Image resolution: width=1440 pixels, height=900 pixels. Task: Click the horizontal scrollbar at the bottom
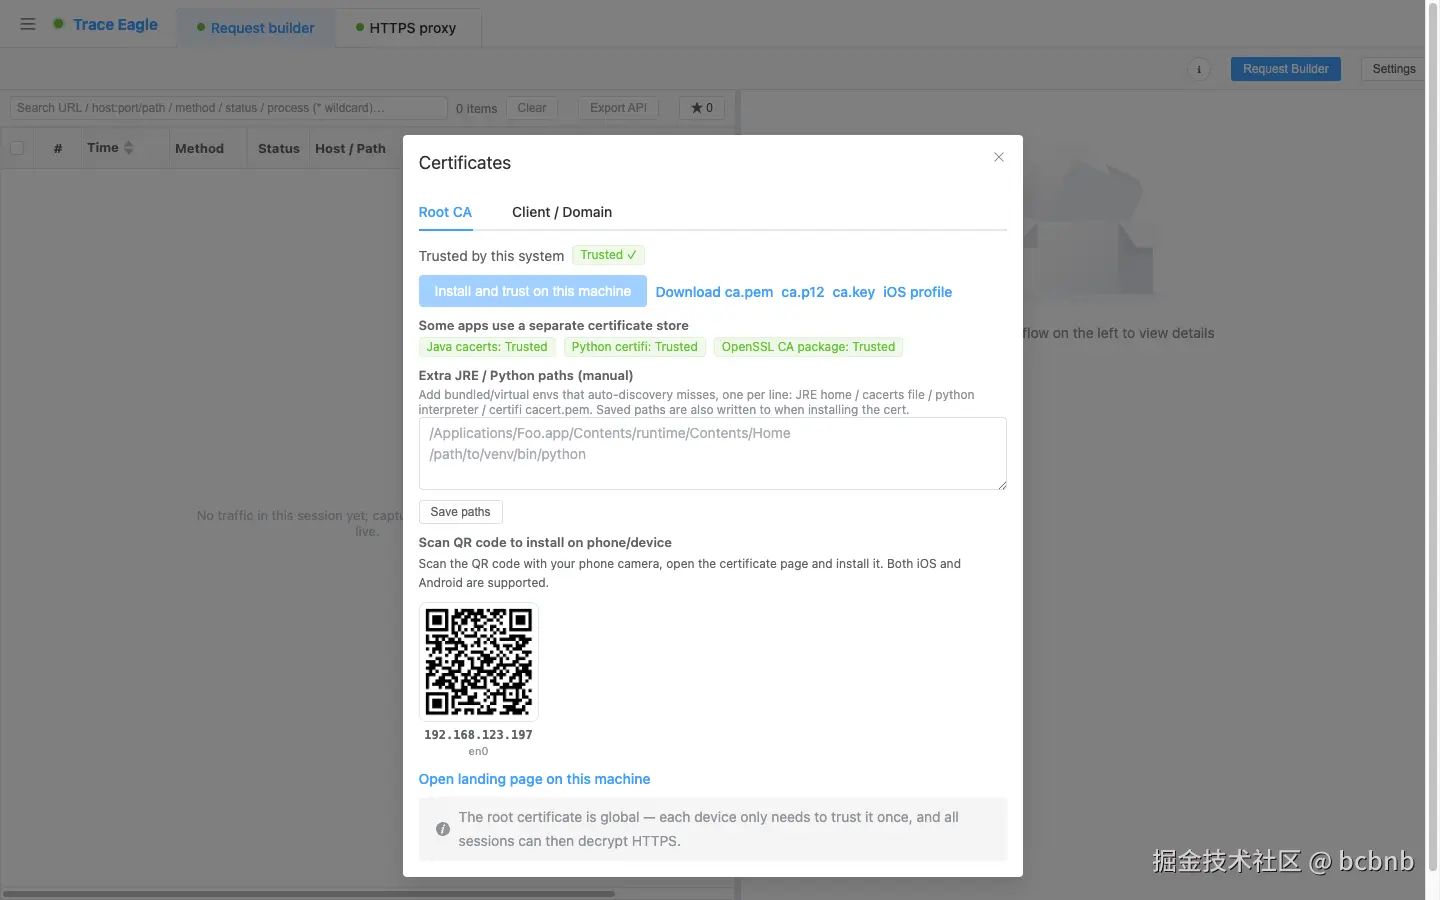coord(308,893)
